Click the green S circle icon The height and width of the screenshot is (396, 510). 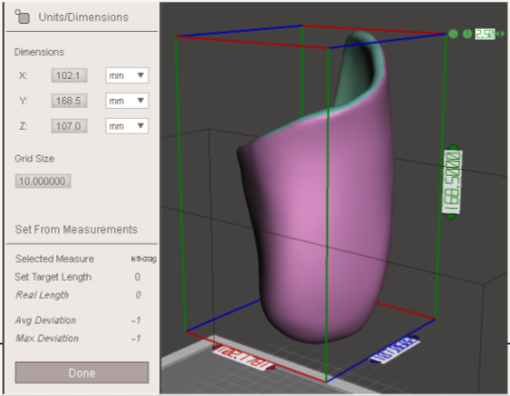453,34
